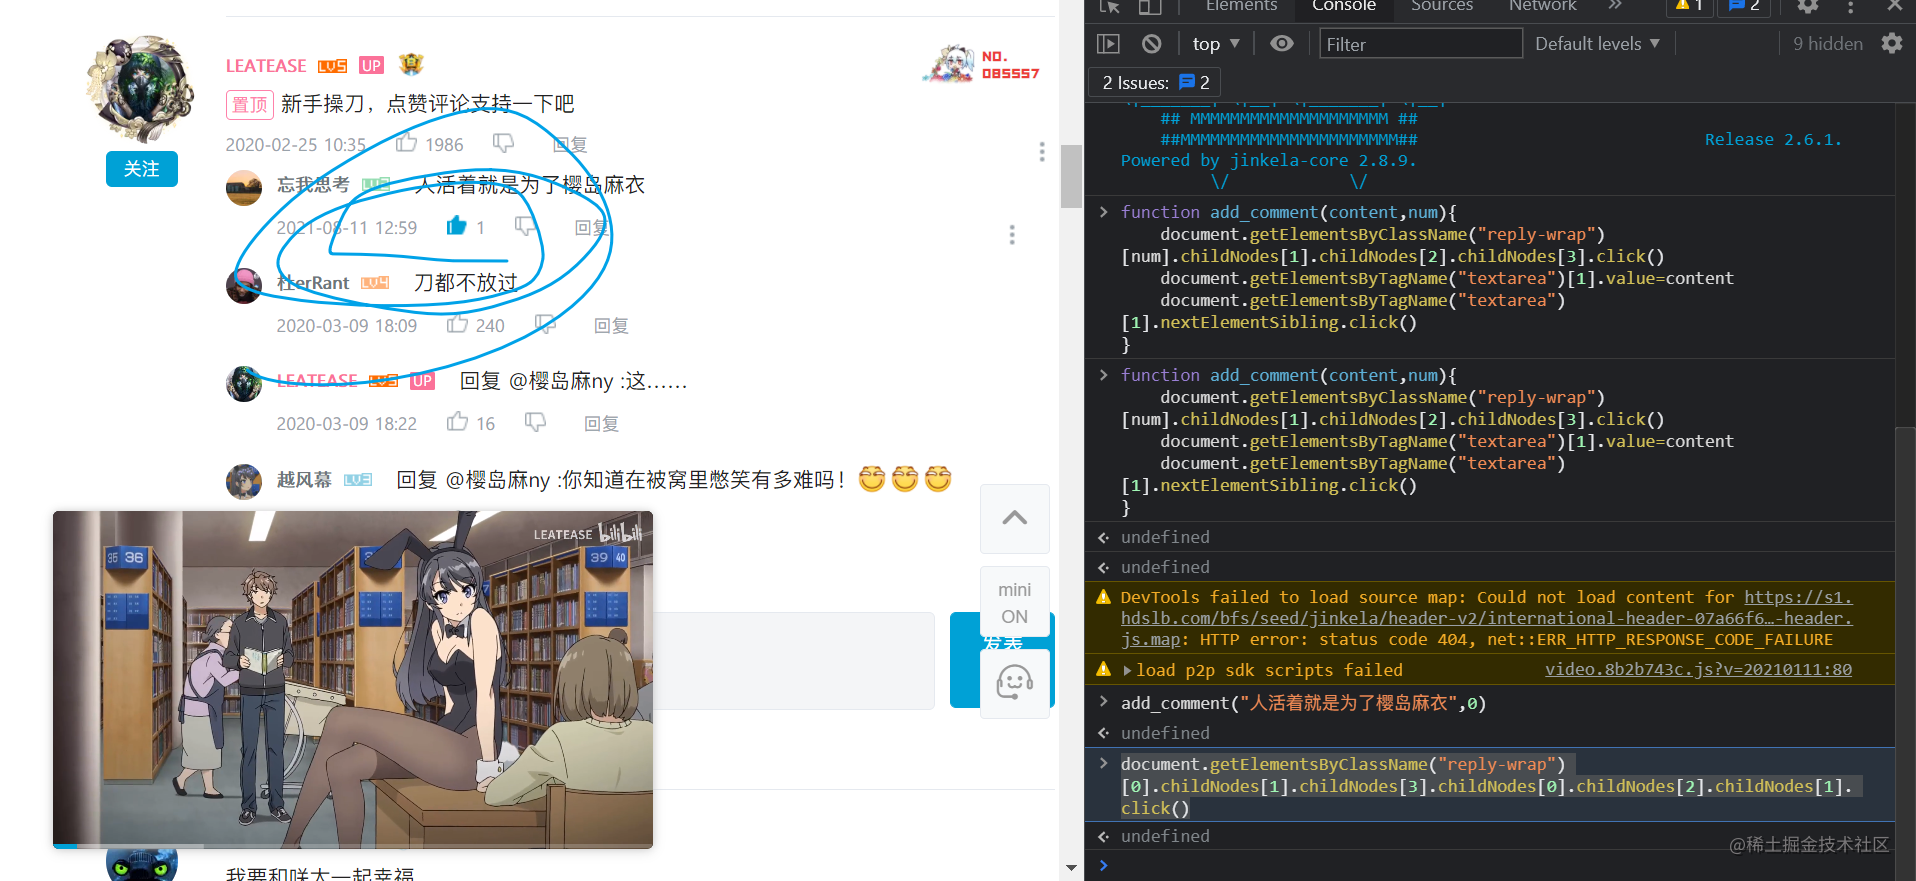Click the 置顶 pinned tag
The height and width of the screenshot is (881, 1916).
point(250,104)
